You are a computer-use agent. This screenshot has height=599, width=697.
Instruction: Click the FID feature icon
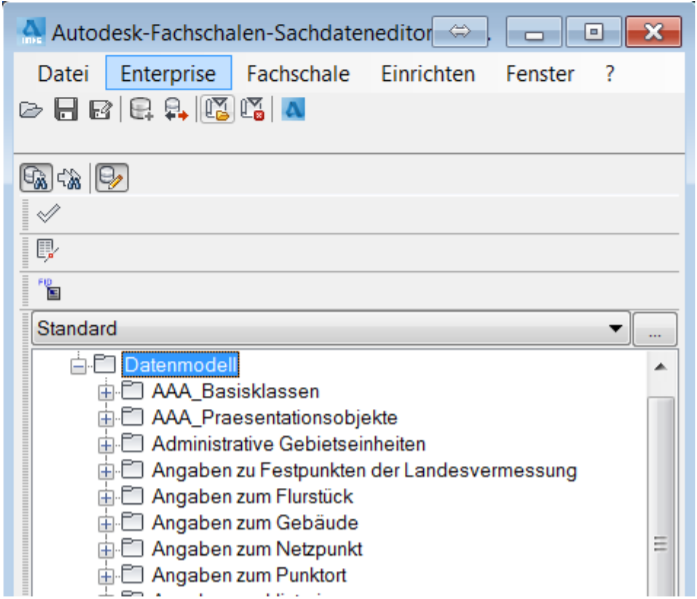tap(49, 289)
